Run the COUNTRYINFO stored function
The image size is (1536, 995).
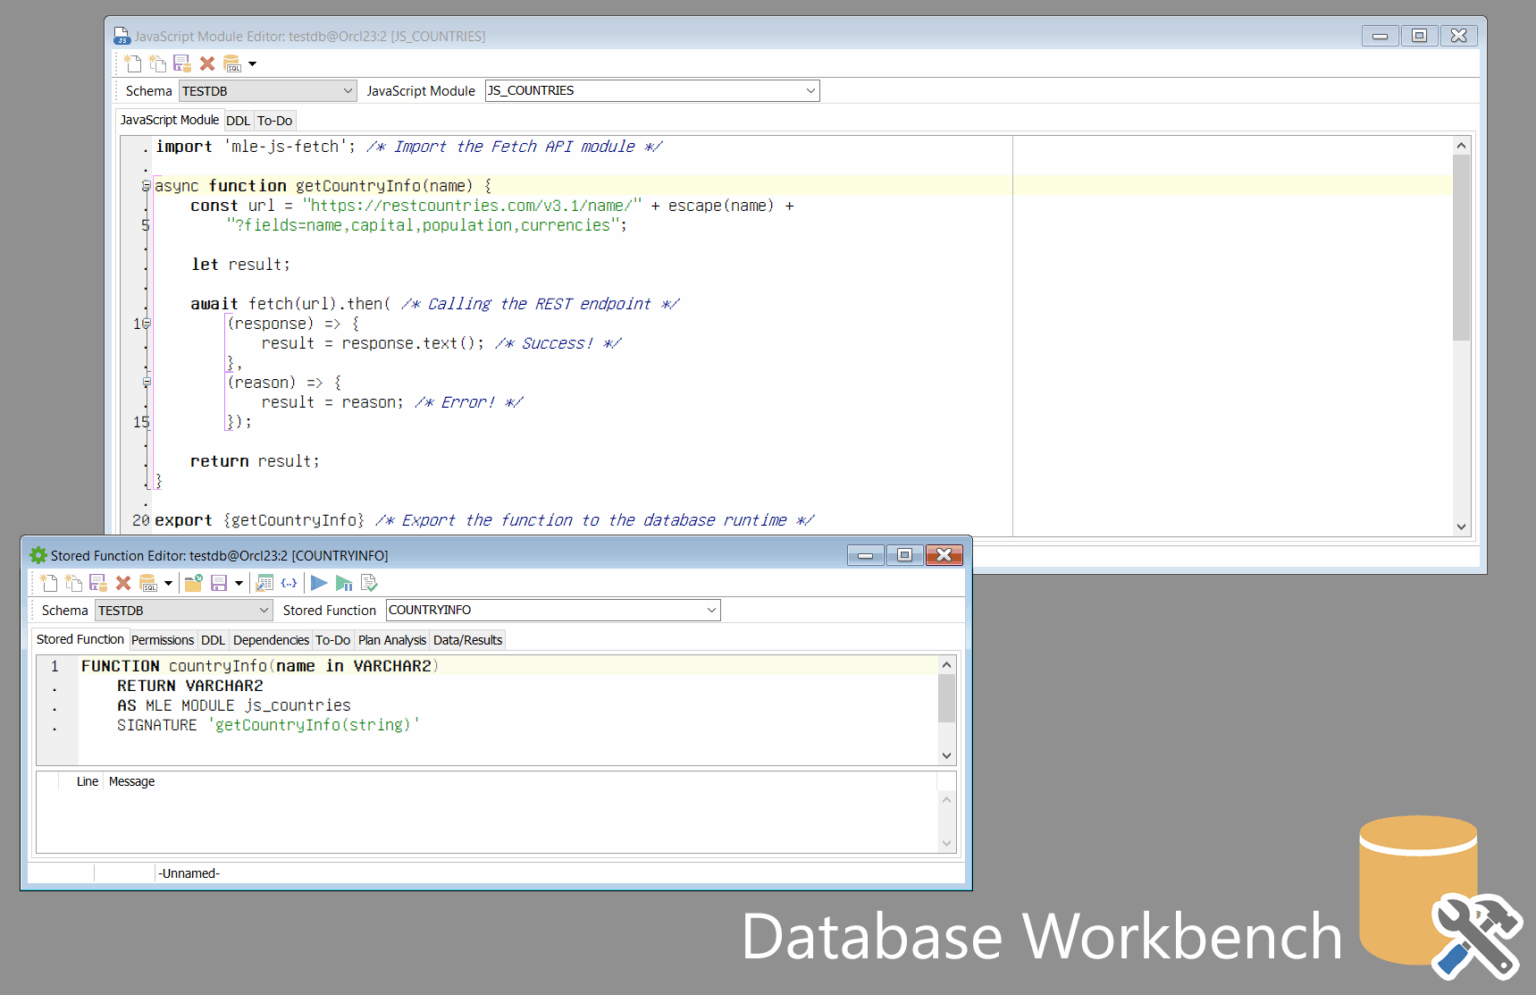click(x=319, y=583)
